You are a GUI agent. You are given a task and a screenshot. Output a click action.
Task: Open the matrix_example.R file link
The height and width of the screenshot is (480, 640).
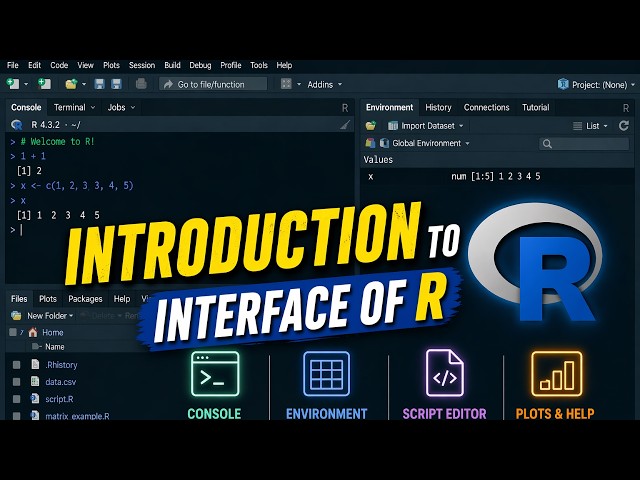pos(77,416)
